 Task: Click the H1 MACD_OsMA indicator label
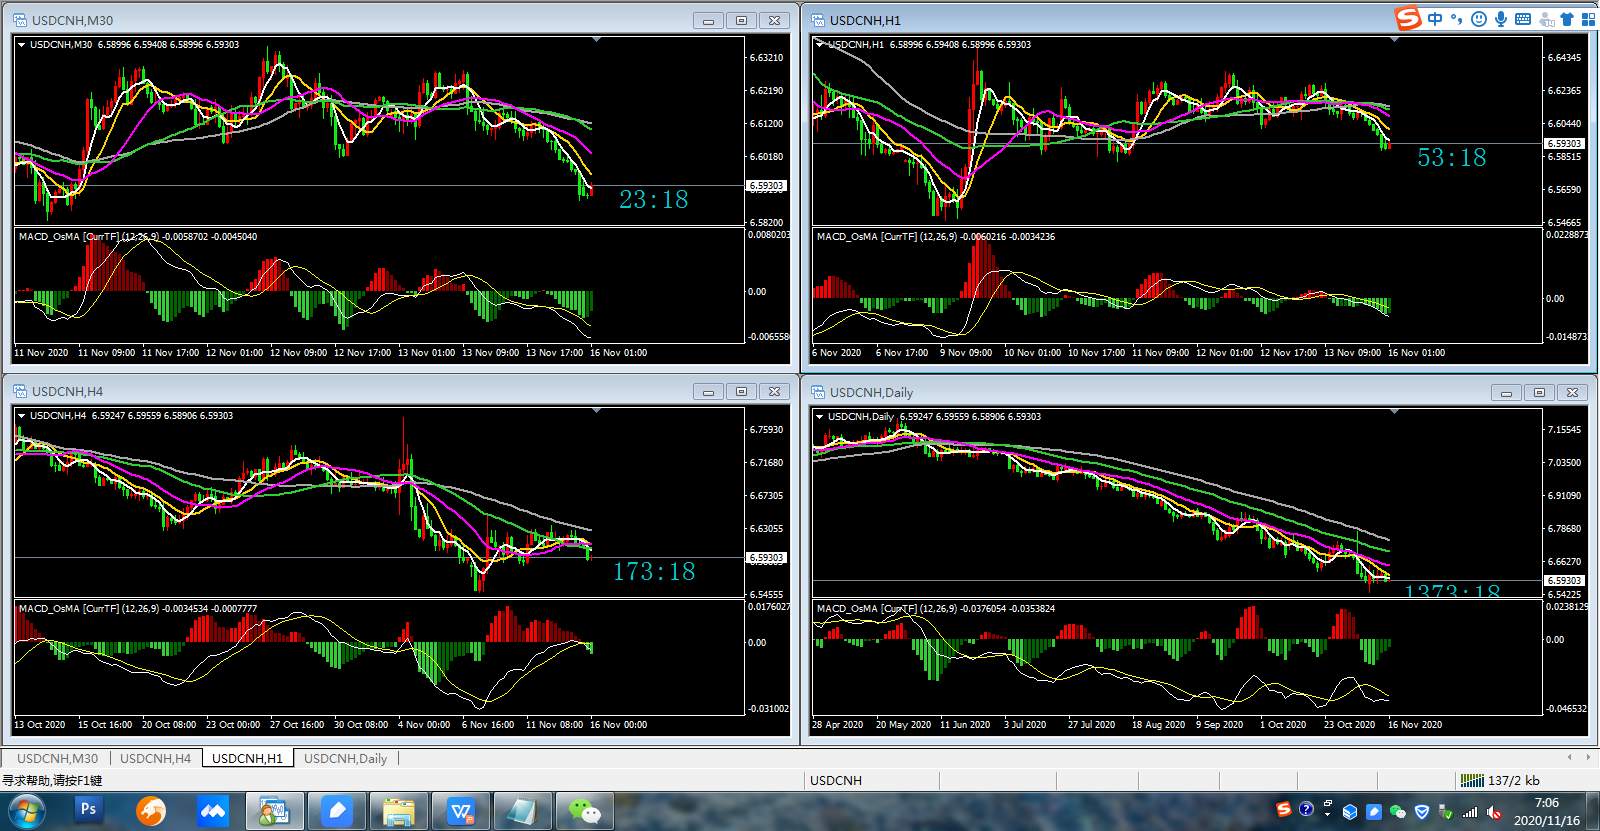coord(936,237)
